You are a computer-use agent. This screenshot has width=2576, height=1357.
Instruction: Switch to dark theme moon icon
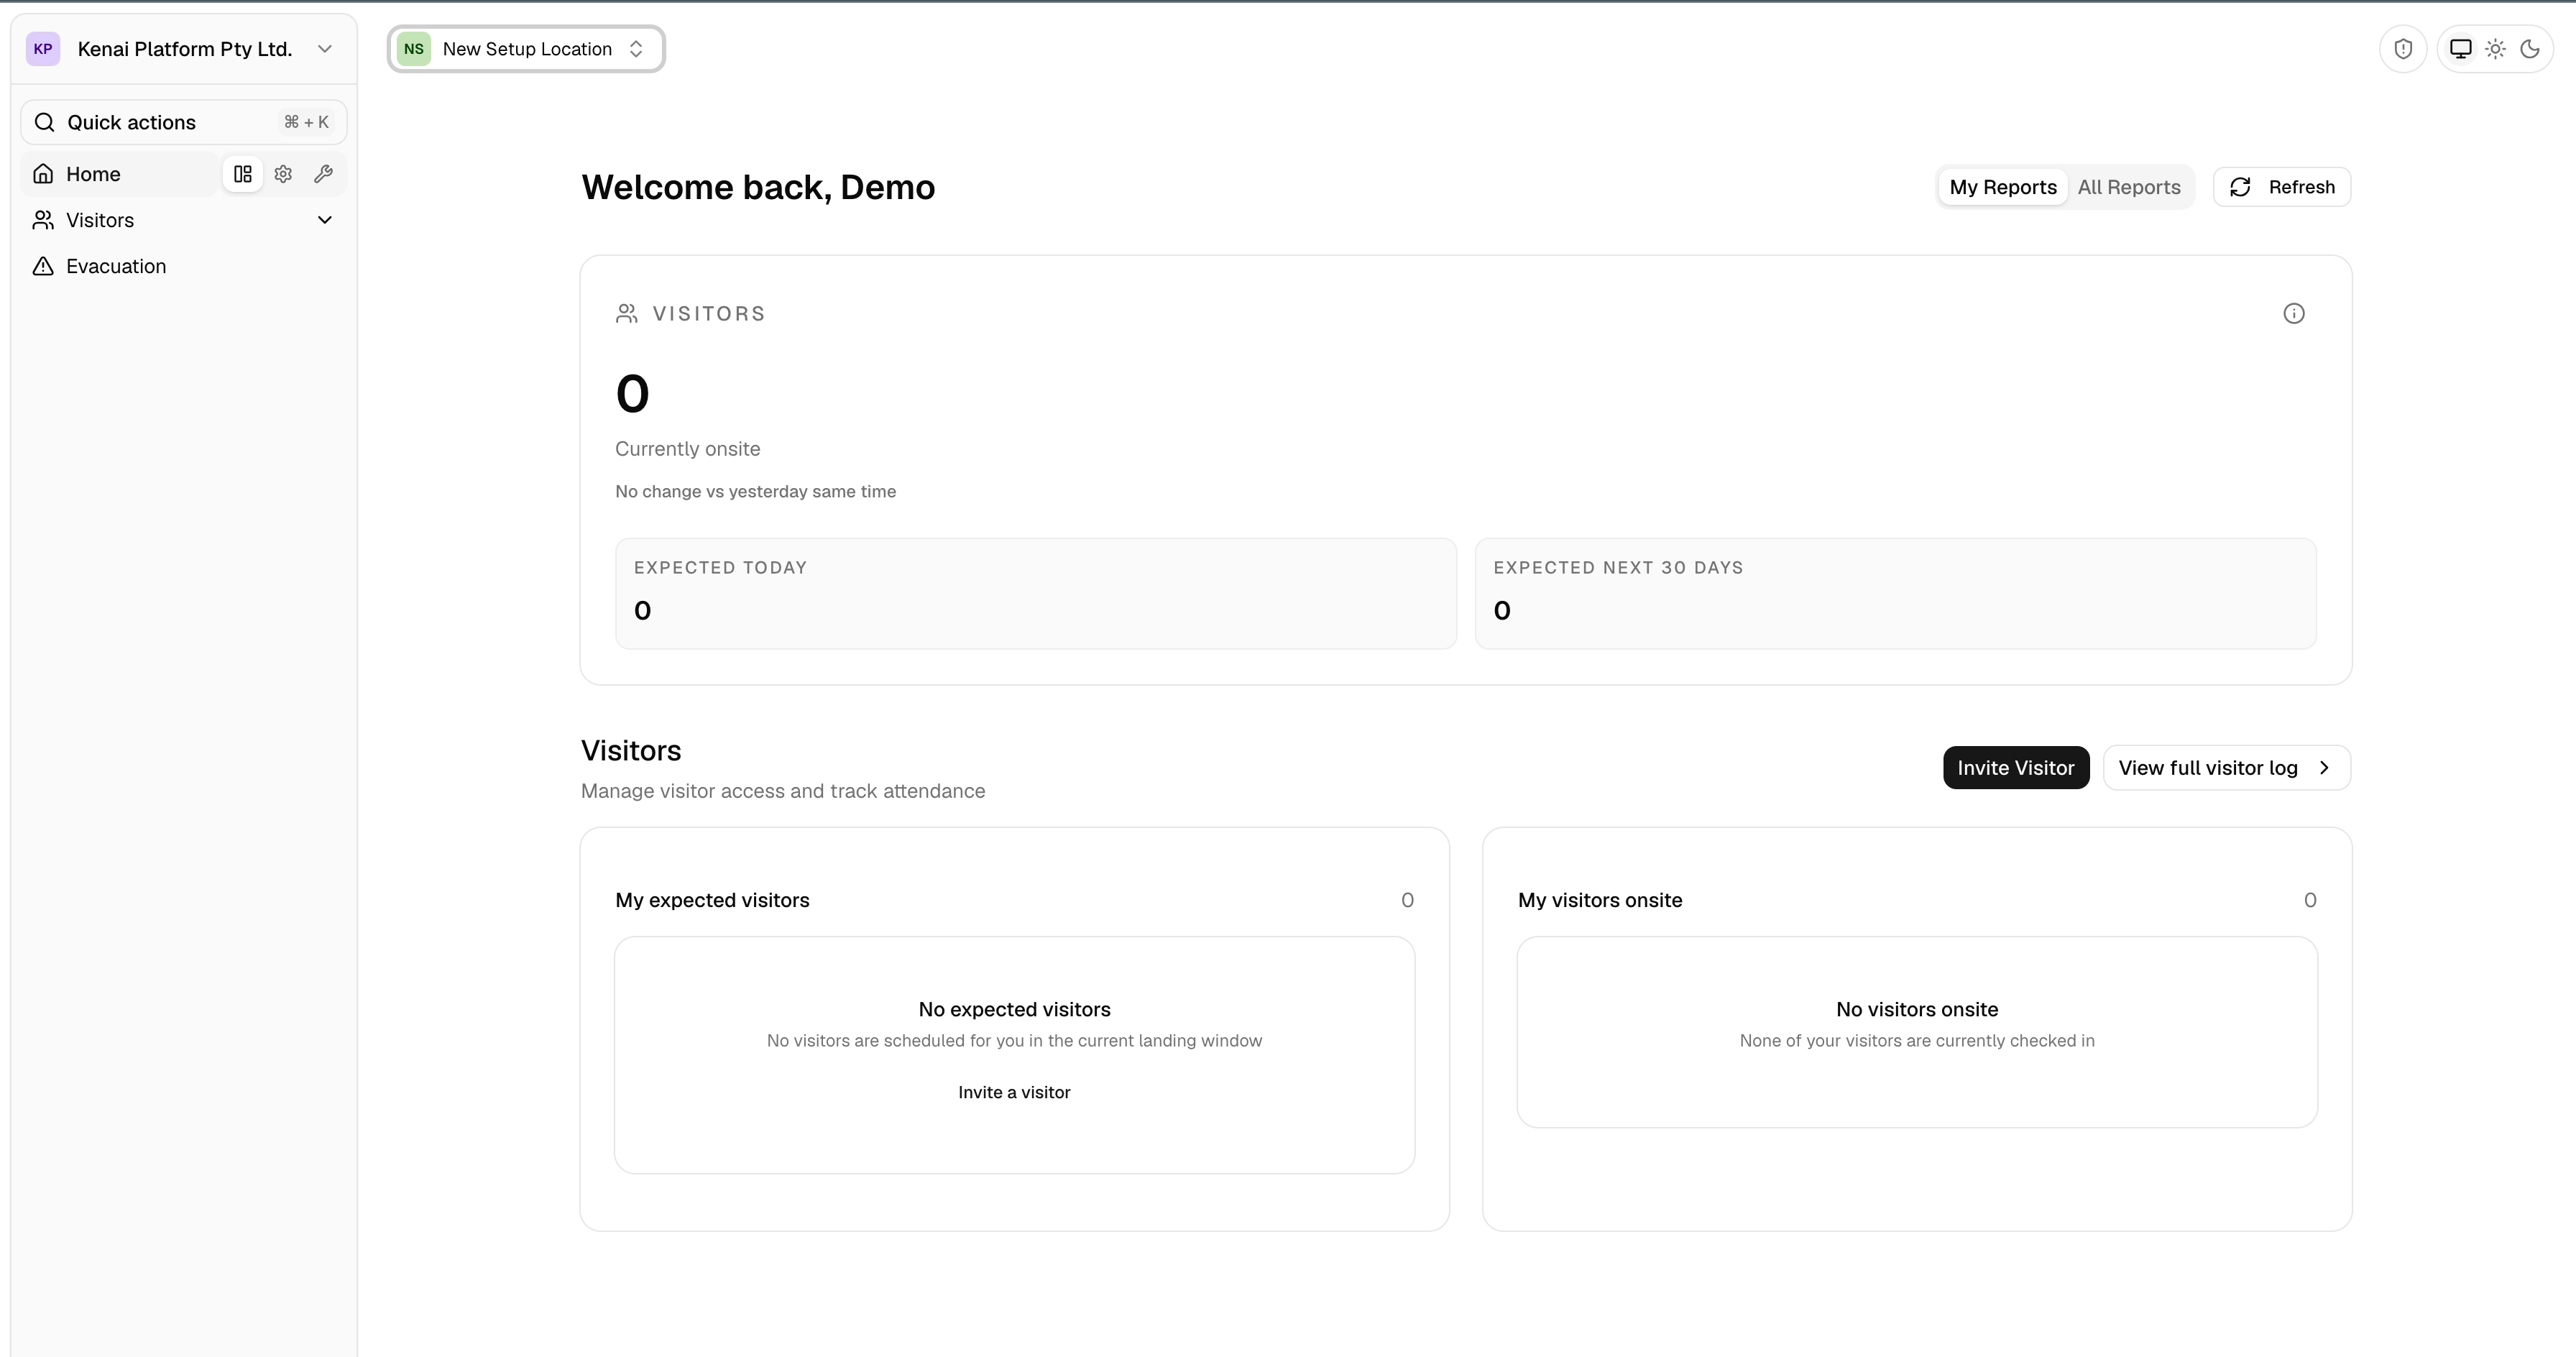tap(2530, 49)
